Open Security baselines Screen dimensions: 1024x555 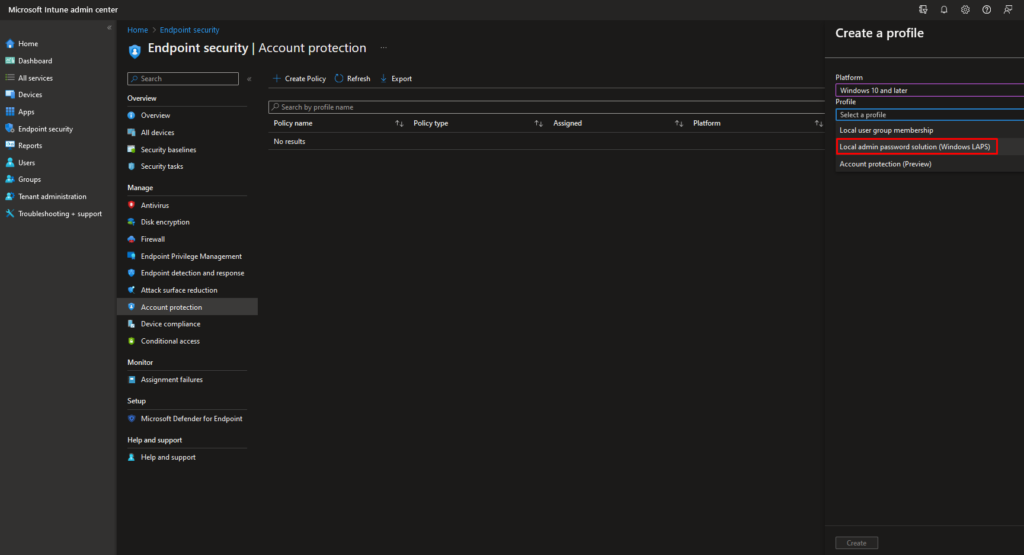[x=168, y=150]
